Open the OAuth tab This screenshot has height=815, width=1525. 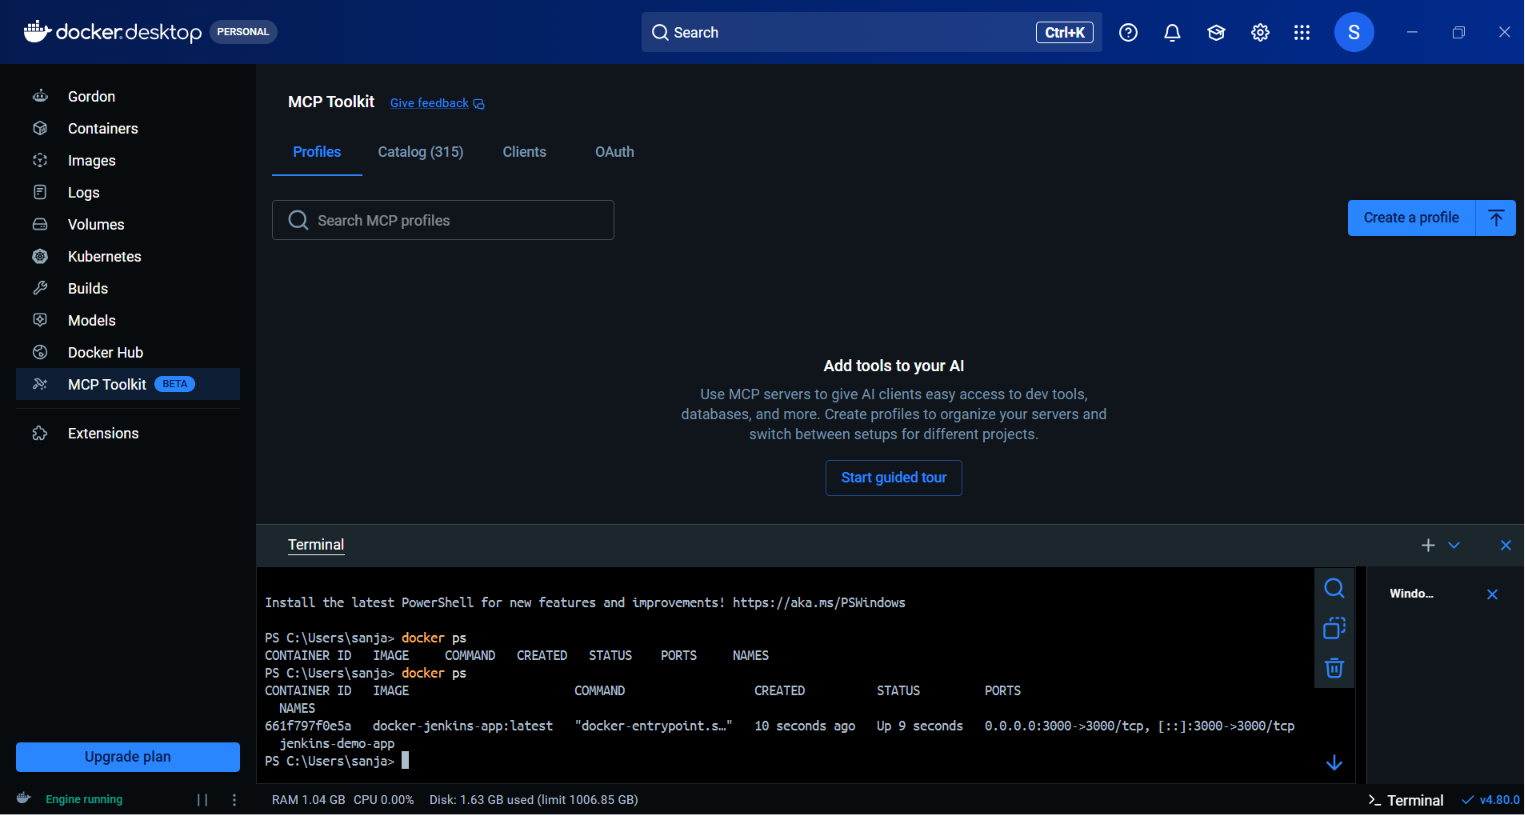pos(614,152)
